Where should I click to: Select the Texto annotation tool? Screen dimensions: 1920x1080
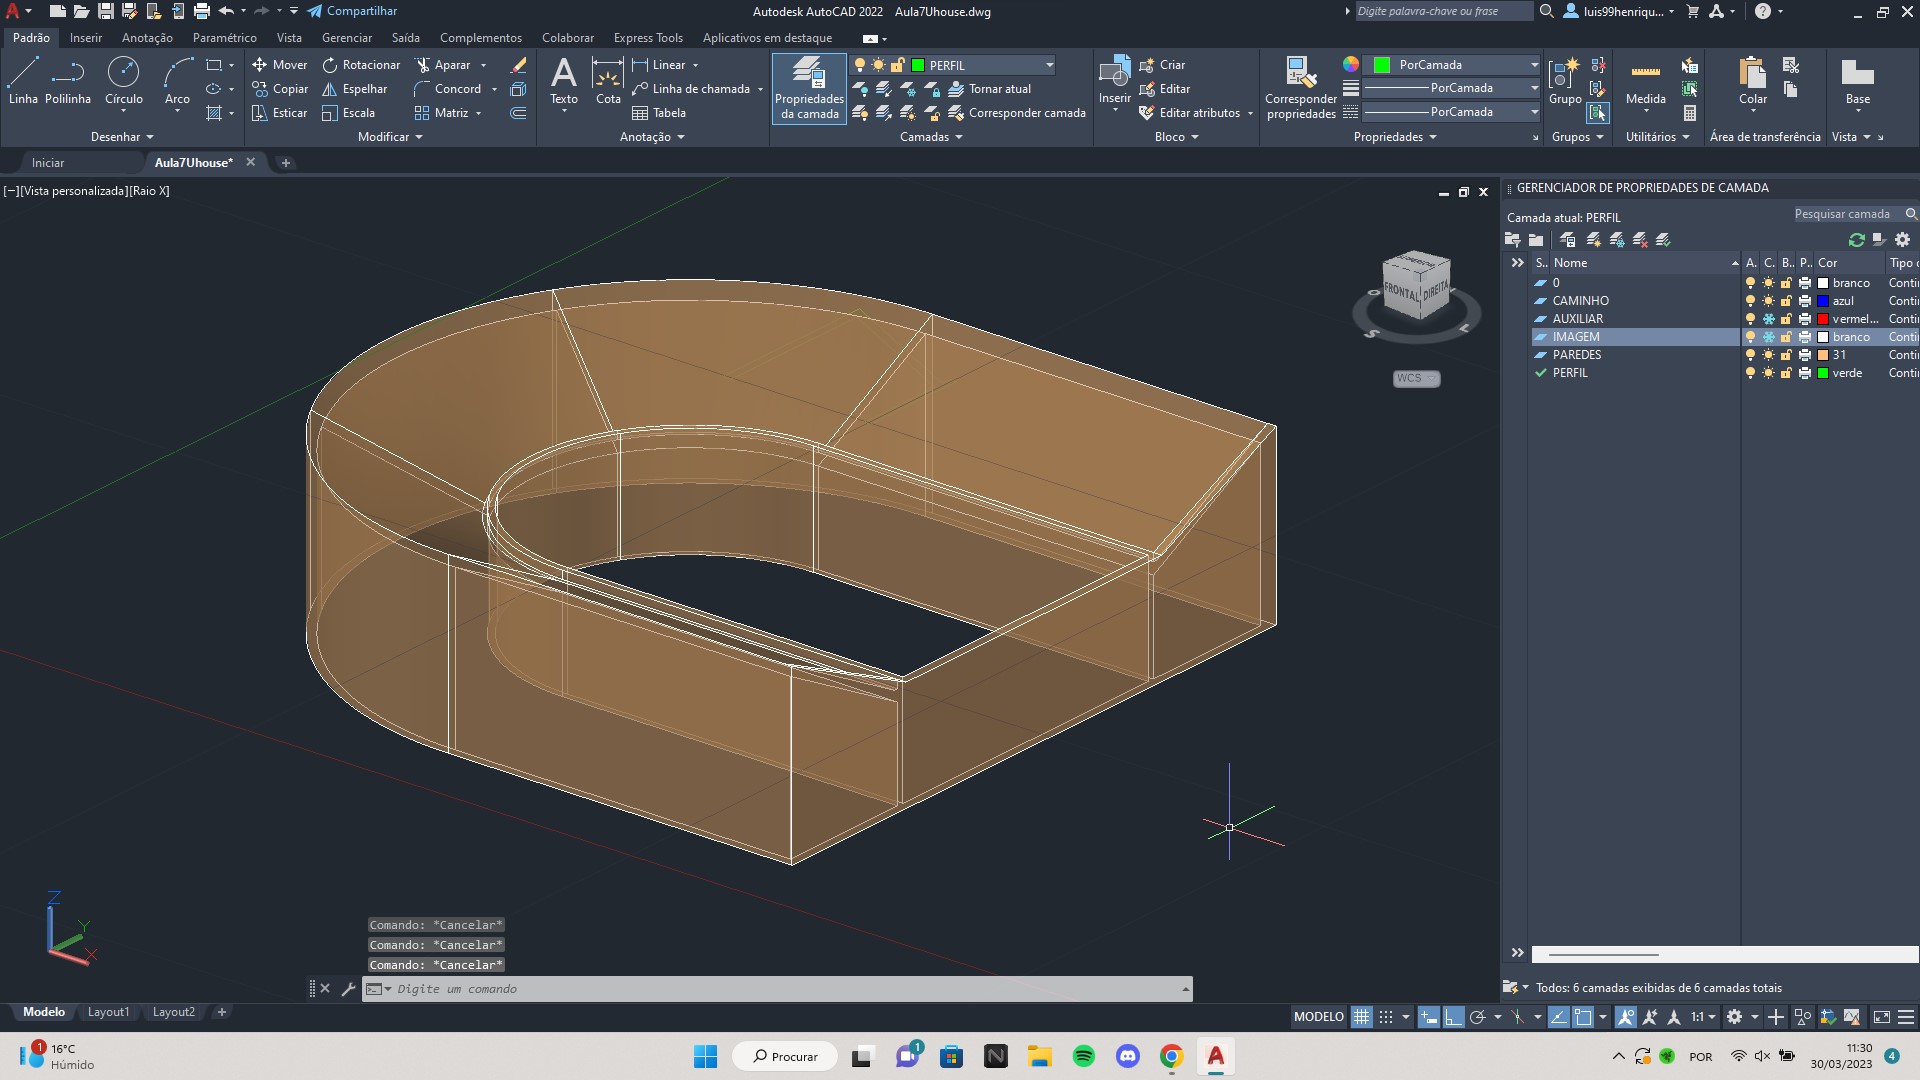tap(564, 80)
